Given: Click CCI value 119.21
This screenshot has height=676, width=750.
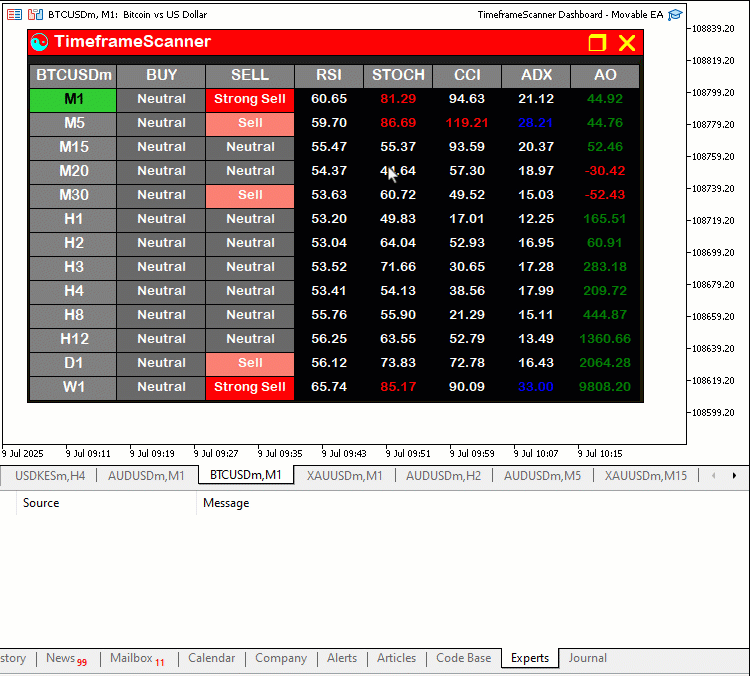Looking at the screenshot, I should tap(467, 123).
